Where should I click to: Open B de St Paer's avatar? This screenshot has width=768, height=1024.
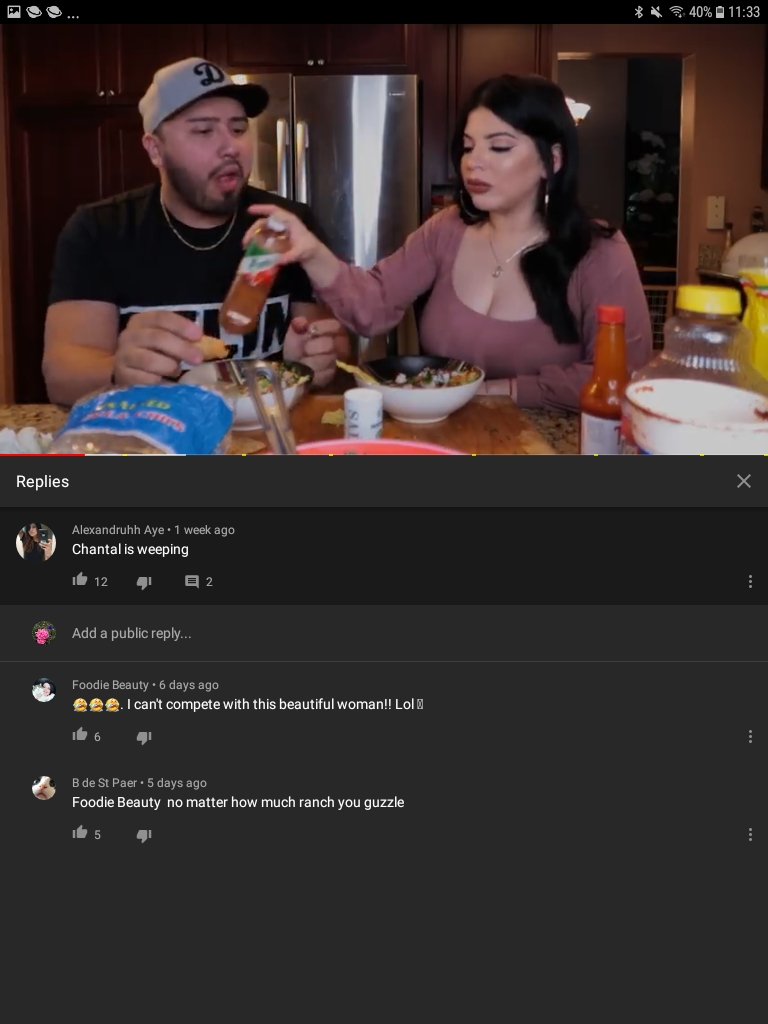coord(44,788)
